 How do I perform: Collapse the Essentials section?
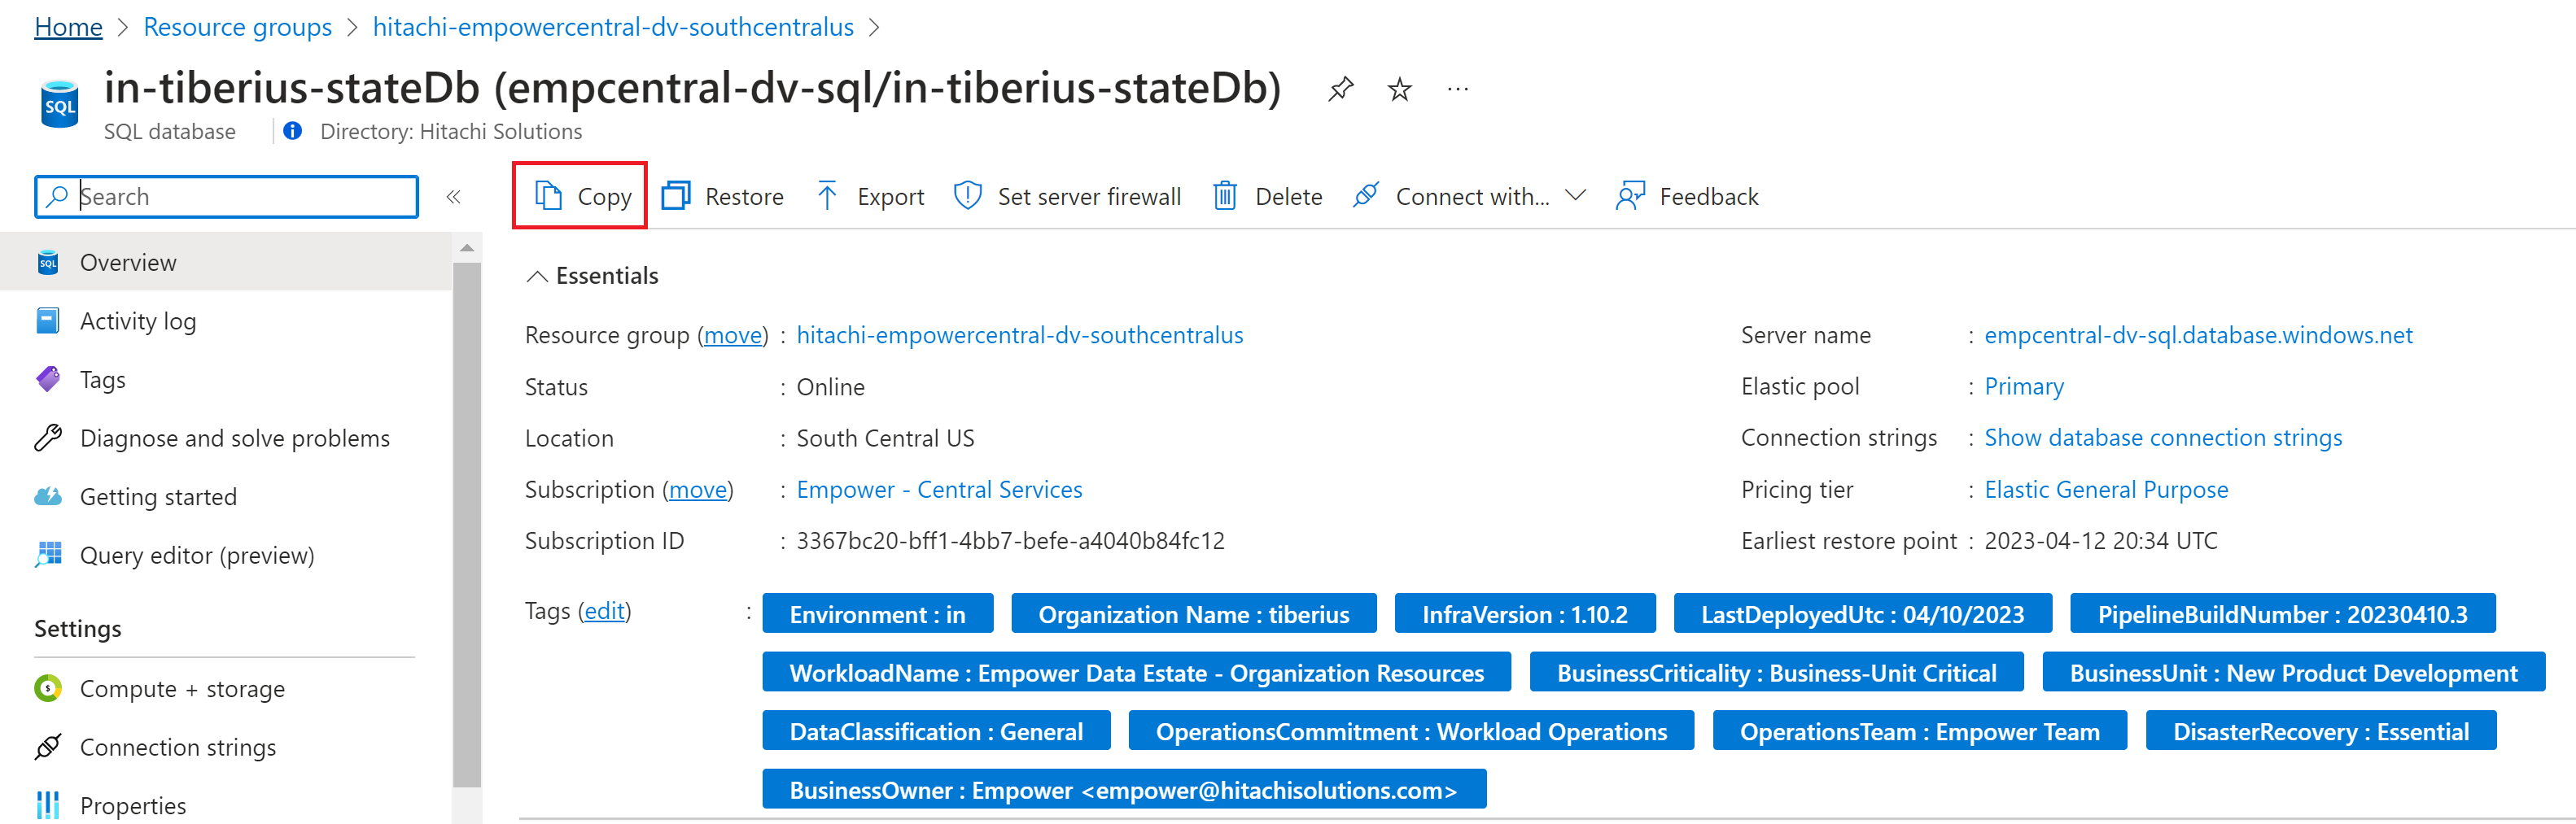tap(592, 275)
